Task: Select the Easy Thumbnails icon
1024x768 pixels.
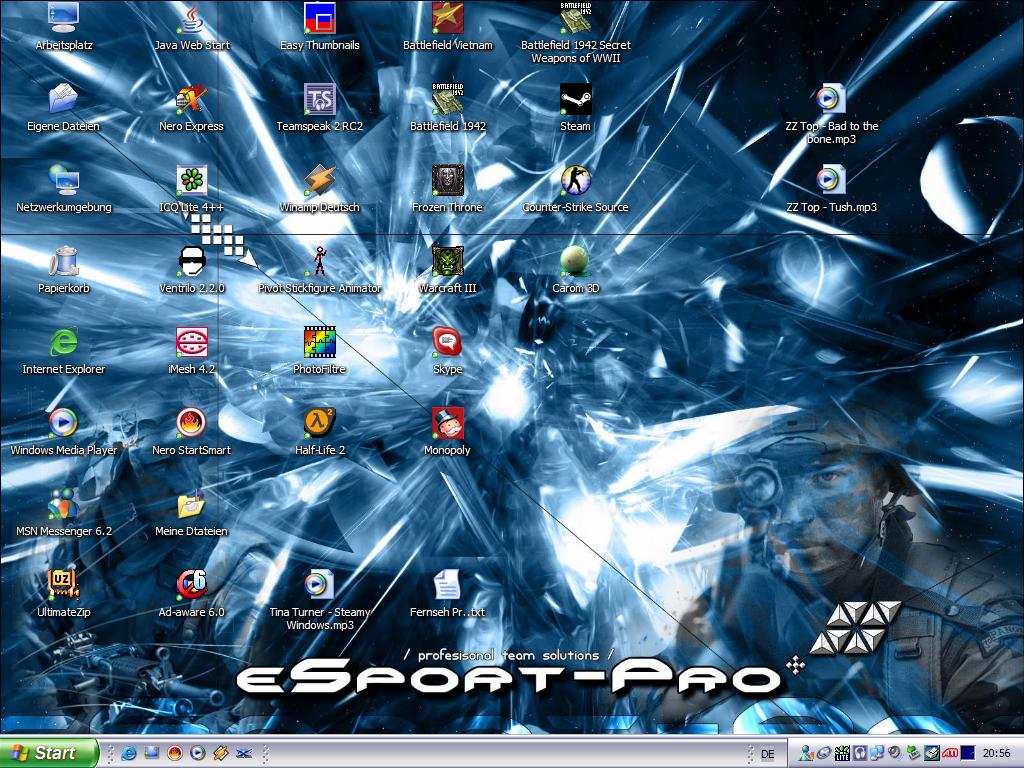Action: (x=320, y=27)
